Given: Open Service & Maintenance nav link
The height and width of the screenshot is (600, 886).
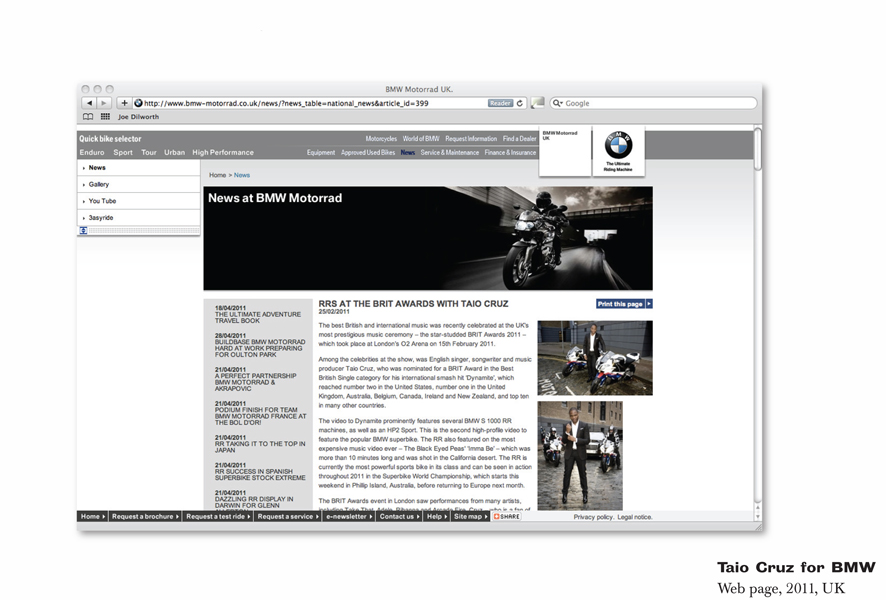Looking at the screenshot, I should 450,153.
